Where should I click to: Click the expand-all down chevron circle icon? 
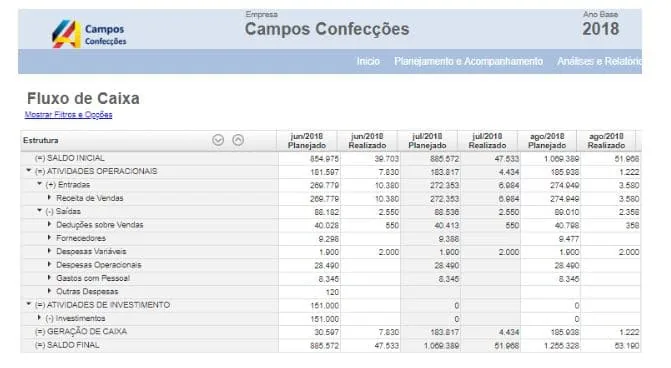point(218,140)
